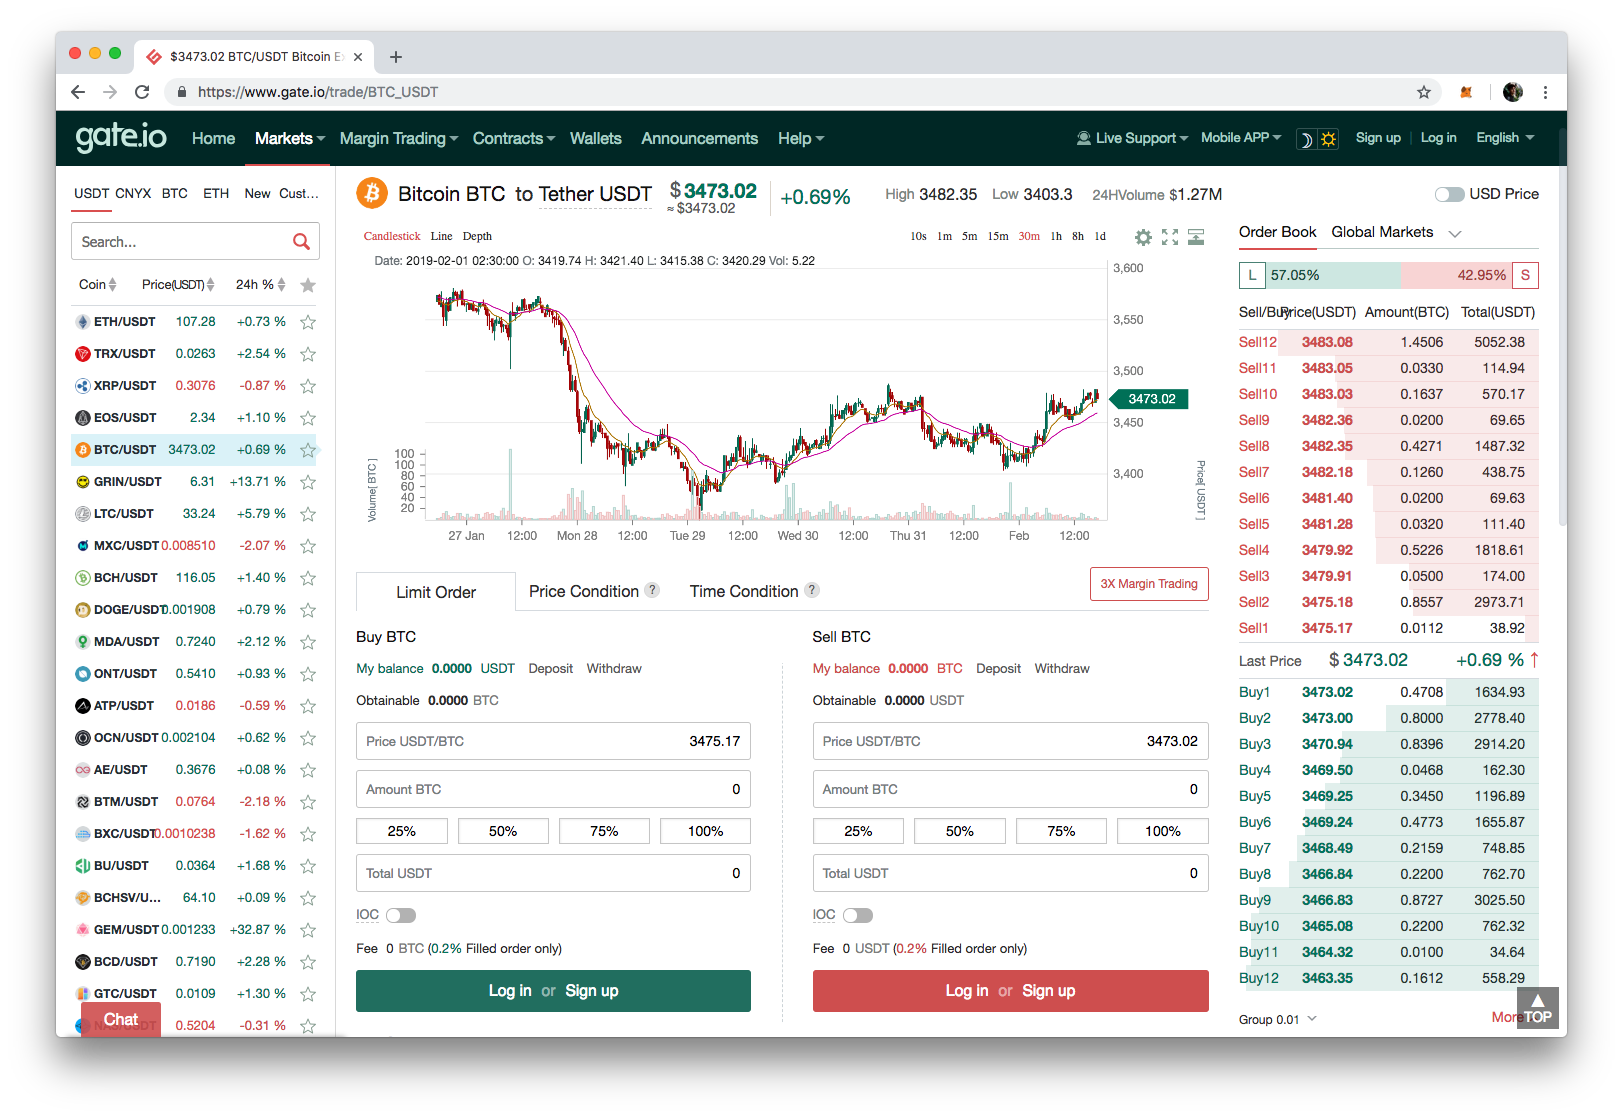Star the GRIN/USDT pair
Image resolution: width=1623 pixels, height=1117 pixels.
coord(308,482)
